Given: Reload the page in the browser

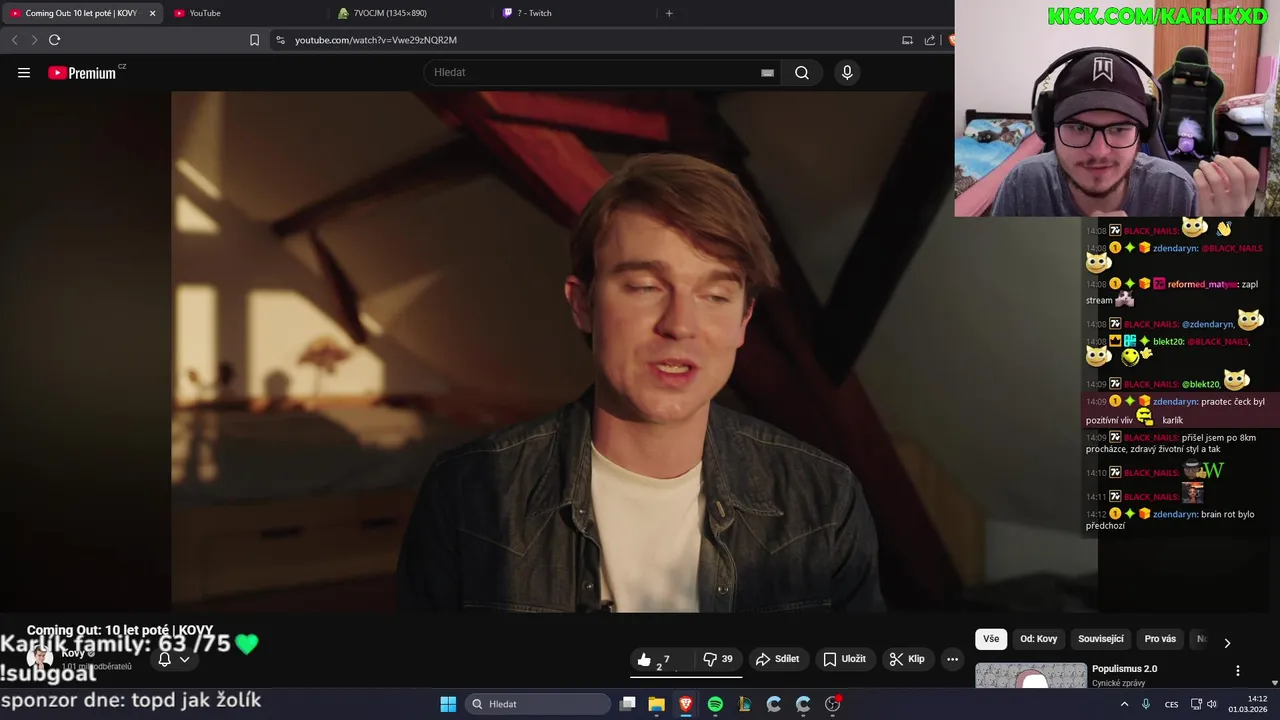Looking at the screenshot, I should coord(54,40).
